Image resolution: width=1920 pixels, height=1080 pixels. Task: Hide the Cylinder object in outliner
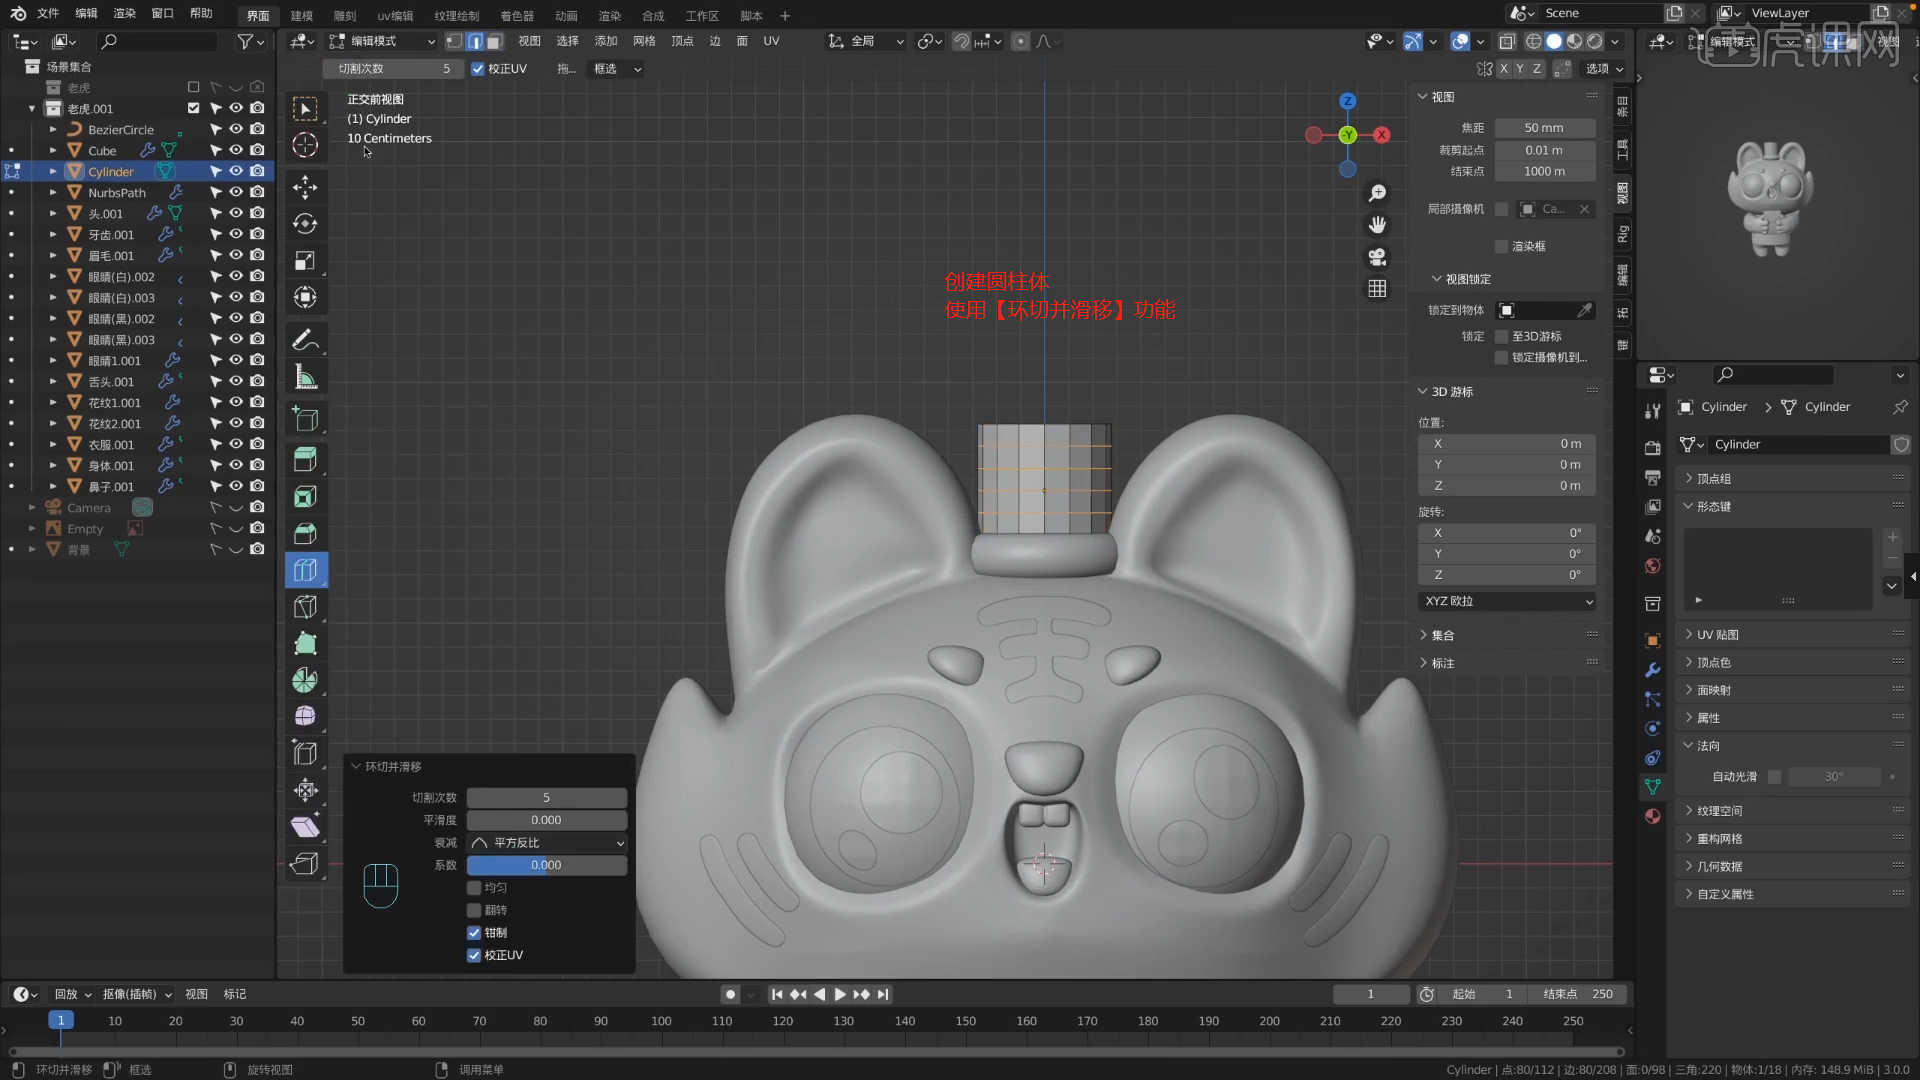coord(236,171)
